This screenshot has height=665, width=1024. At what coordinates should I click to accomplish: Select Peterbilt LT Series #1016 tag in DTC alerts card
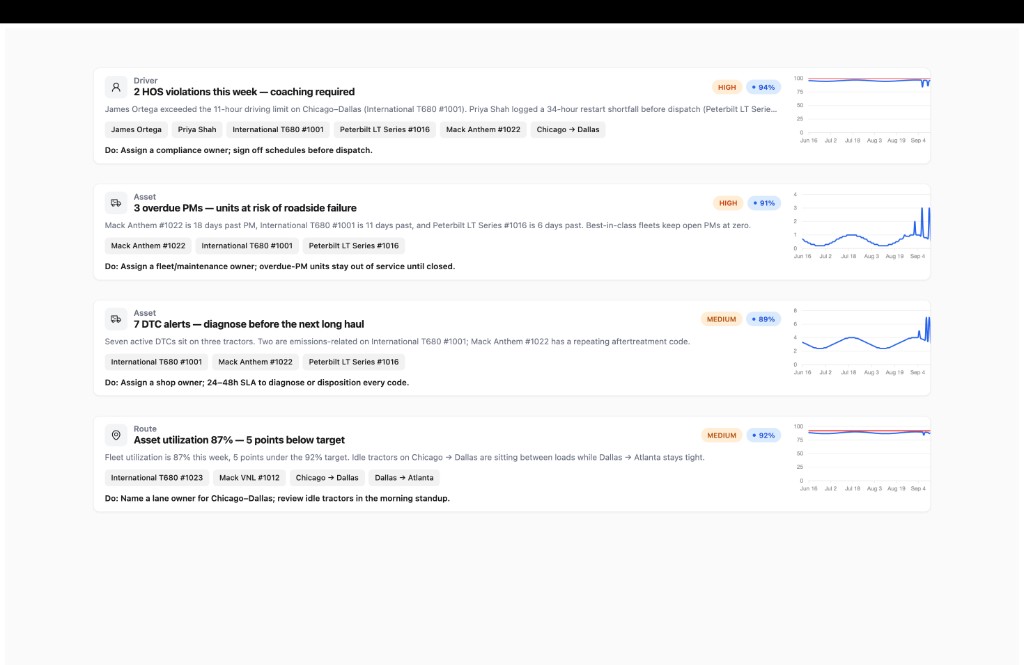(x=353, y=362)
